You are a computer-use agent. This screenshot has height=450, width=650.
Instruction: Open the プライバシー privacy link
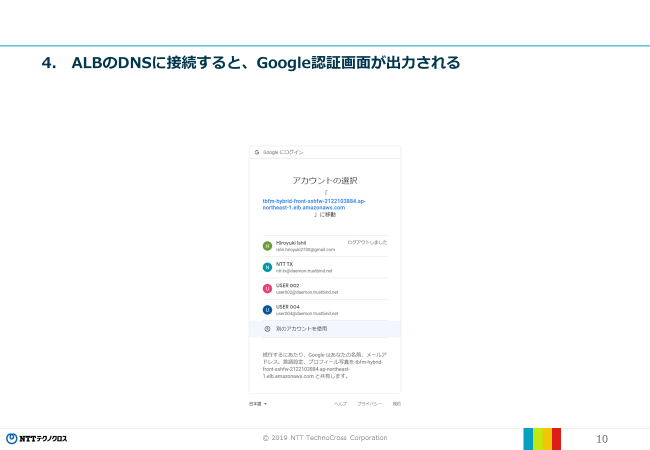[x=369, y=404]
